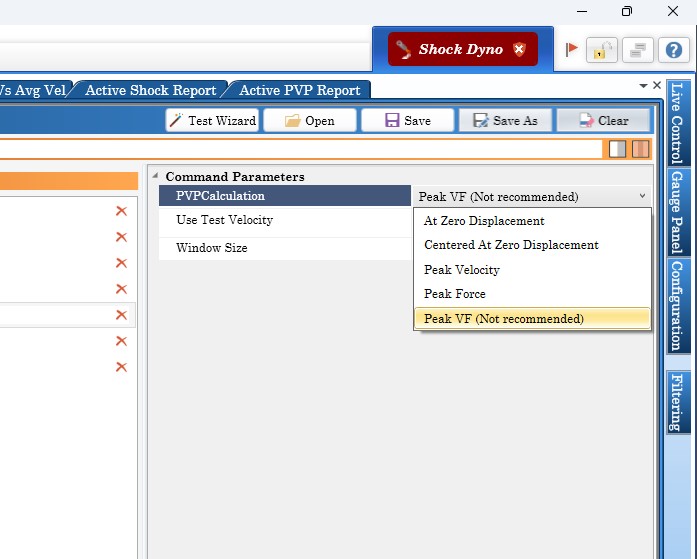Select the Window Size parameter row

coord(284,248)
